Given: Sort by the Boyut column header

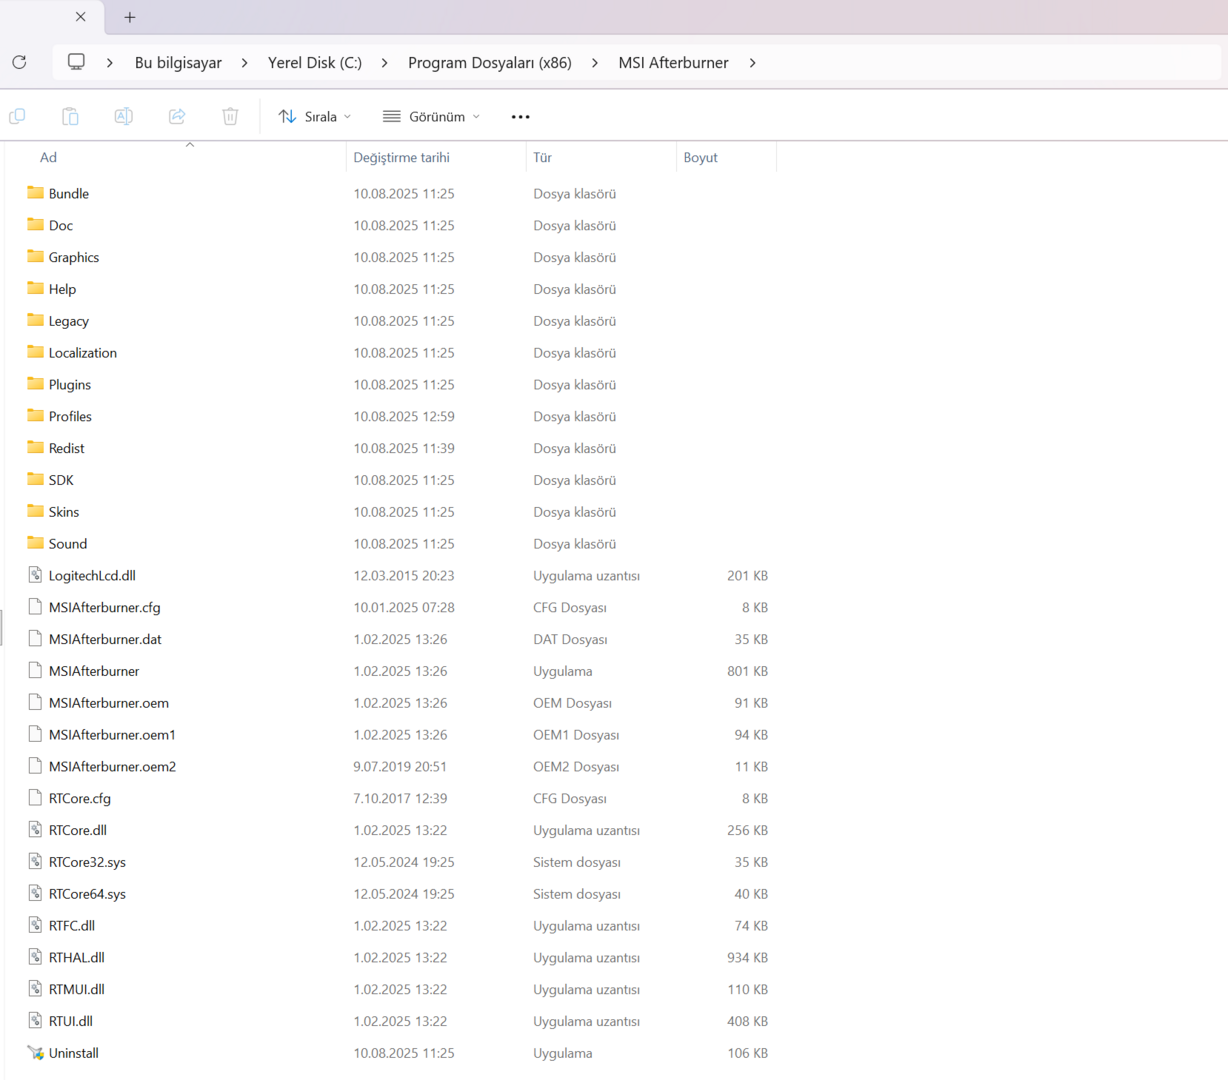Looking at the screenshot, I should [x=700, y=157].
